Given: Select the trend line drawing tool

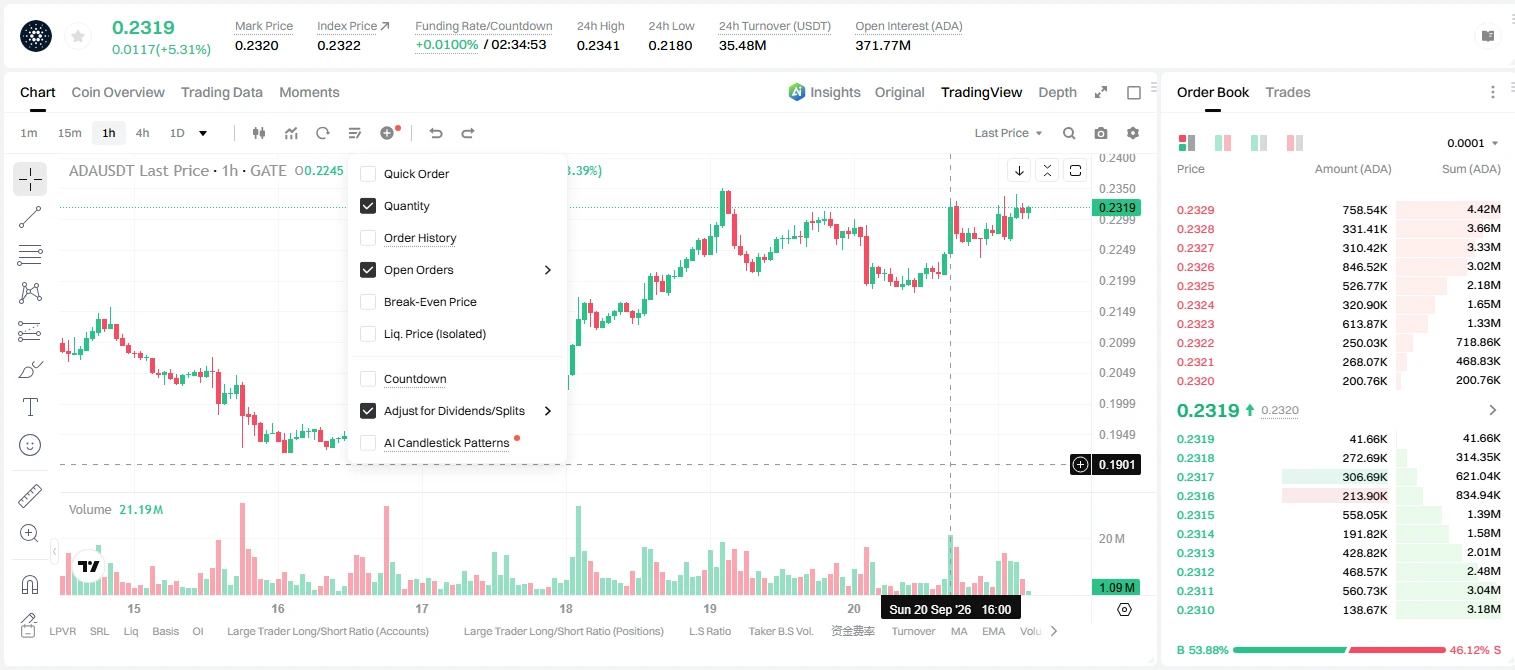Looking at the screenshot, I should [30, 217].
